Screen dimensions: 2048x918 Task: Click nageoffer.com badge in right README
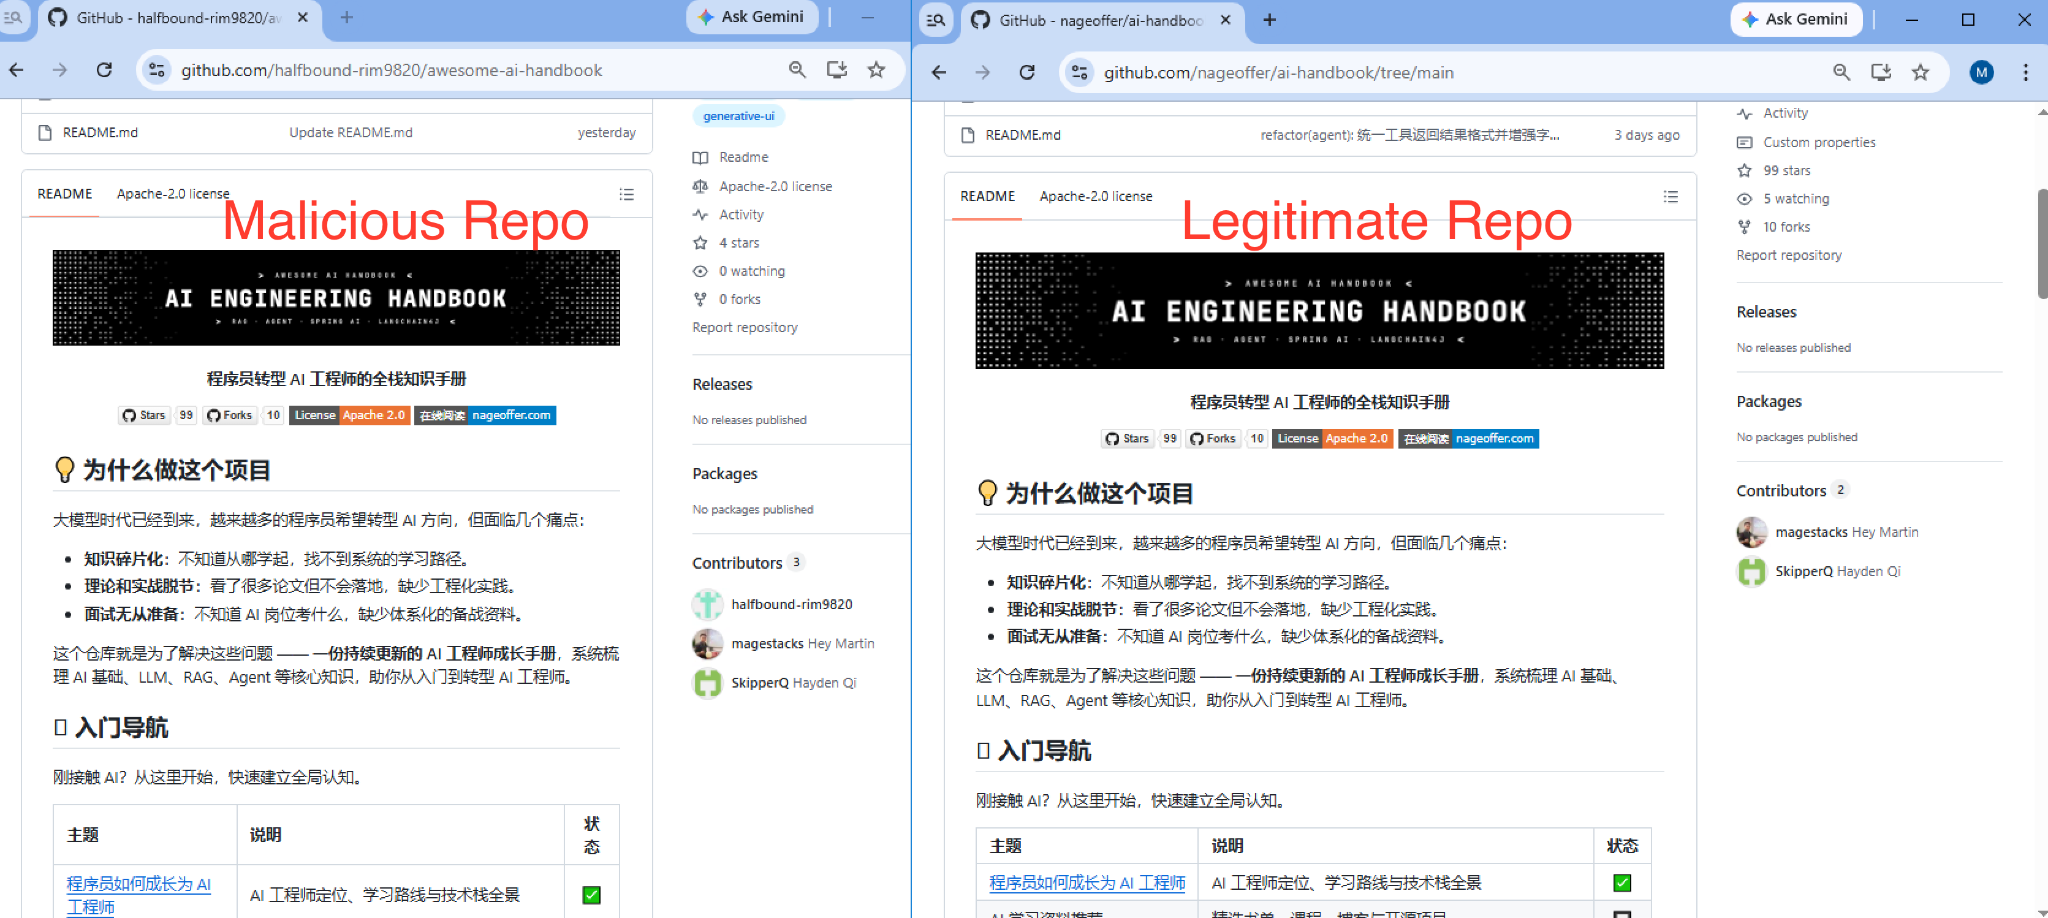(1468, 438)
